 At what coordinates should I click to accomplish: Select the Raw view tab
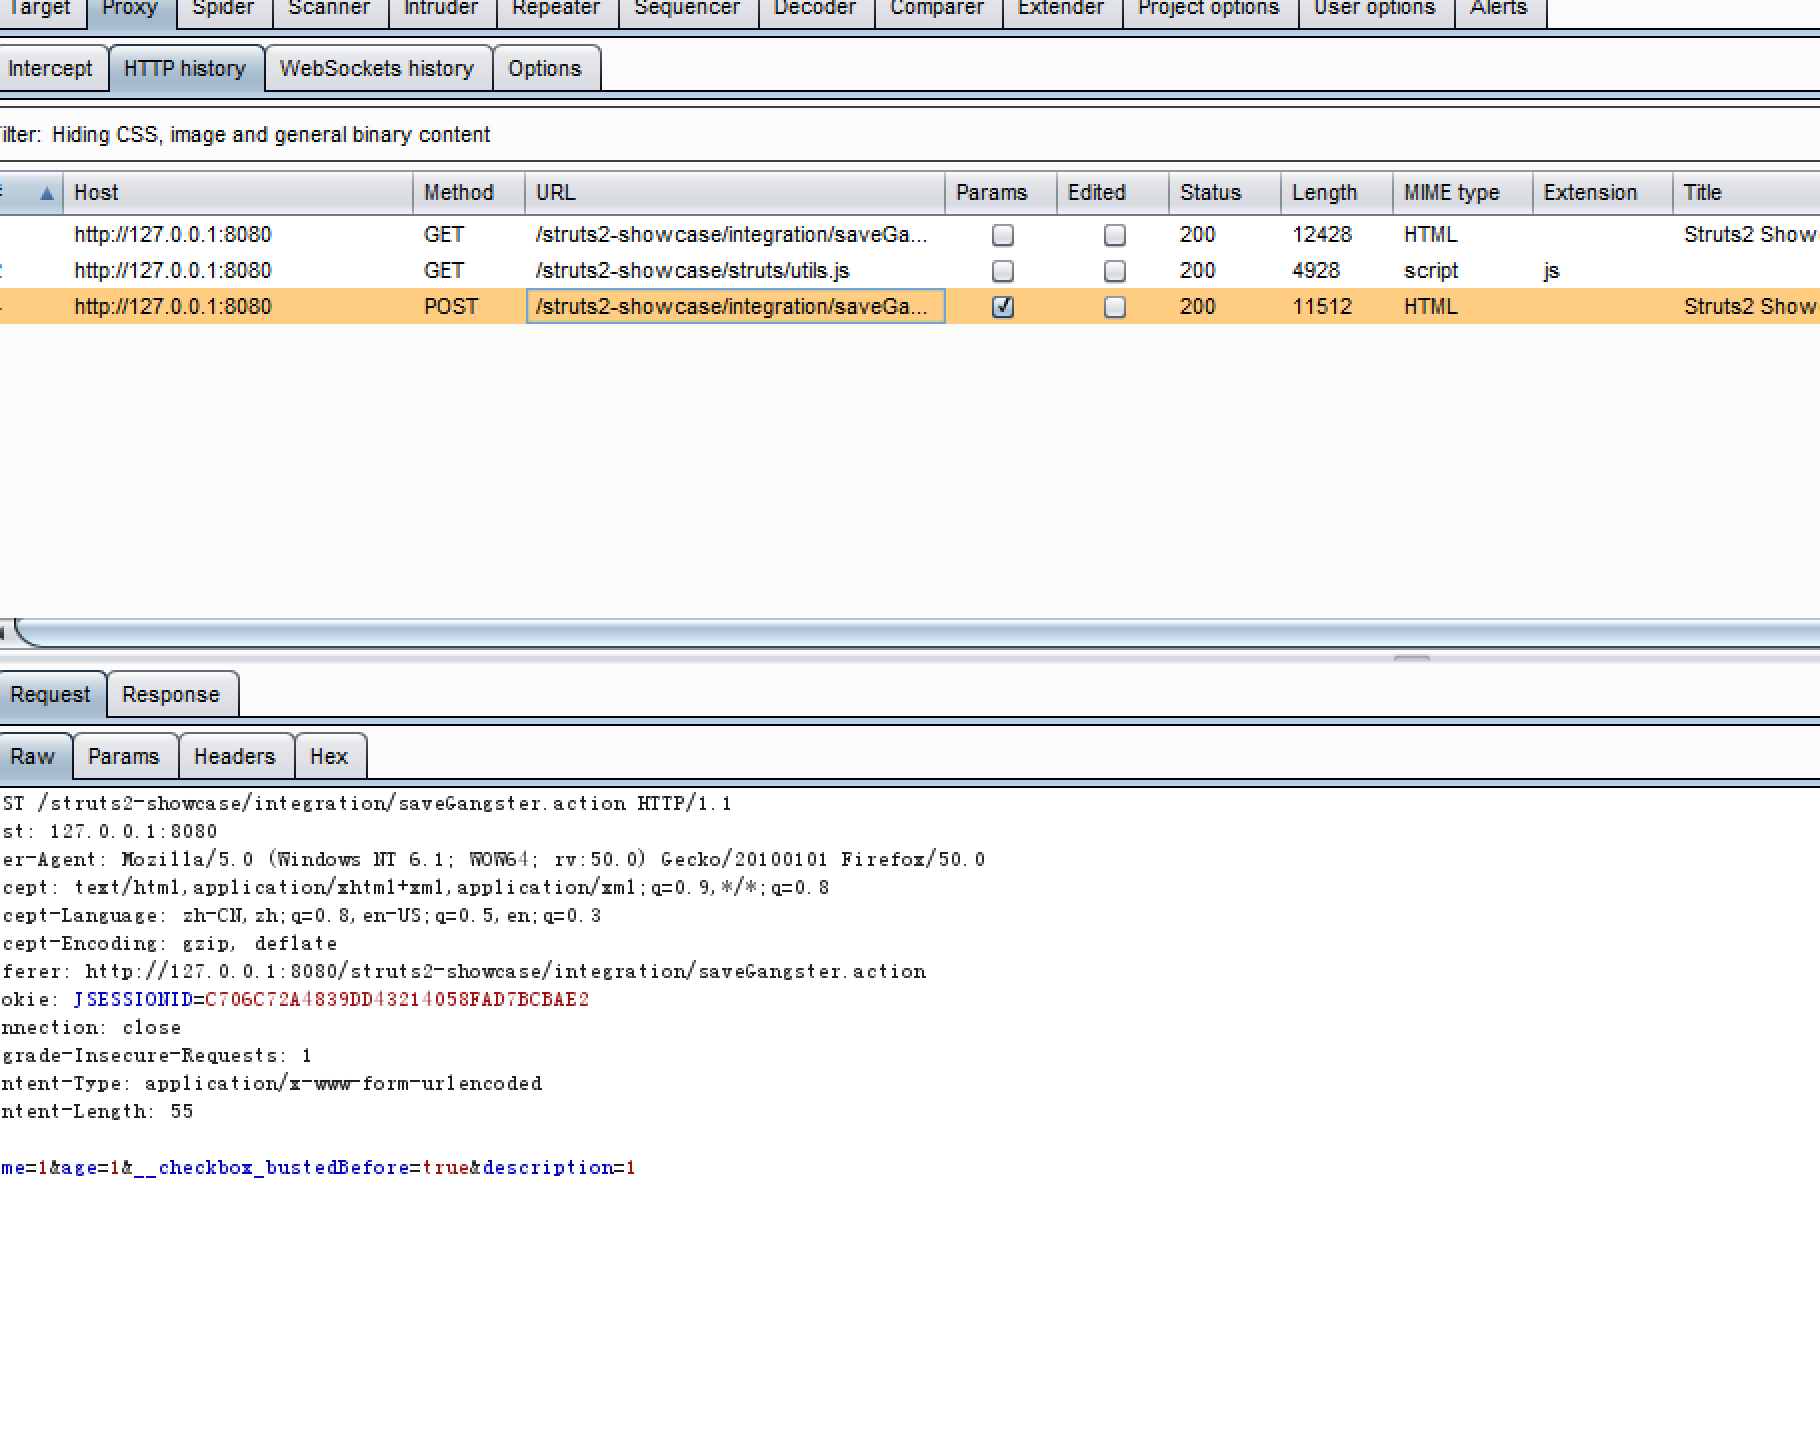point(33,757)
